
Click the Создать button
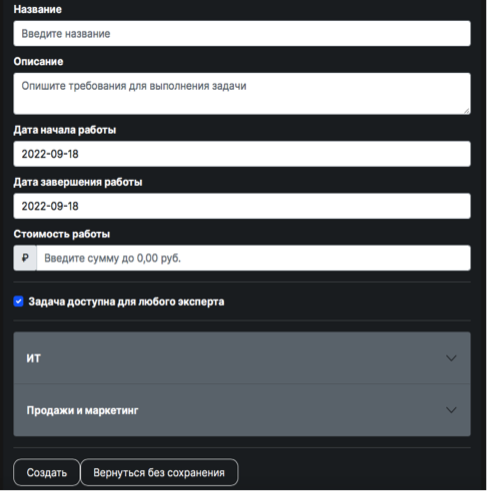tap(47, 472)
